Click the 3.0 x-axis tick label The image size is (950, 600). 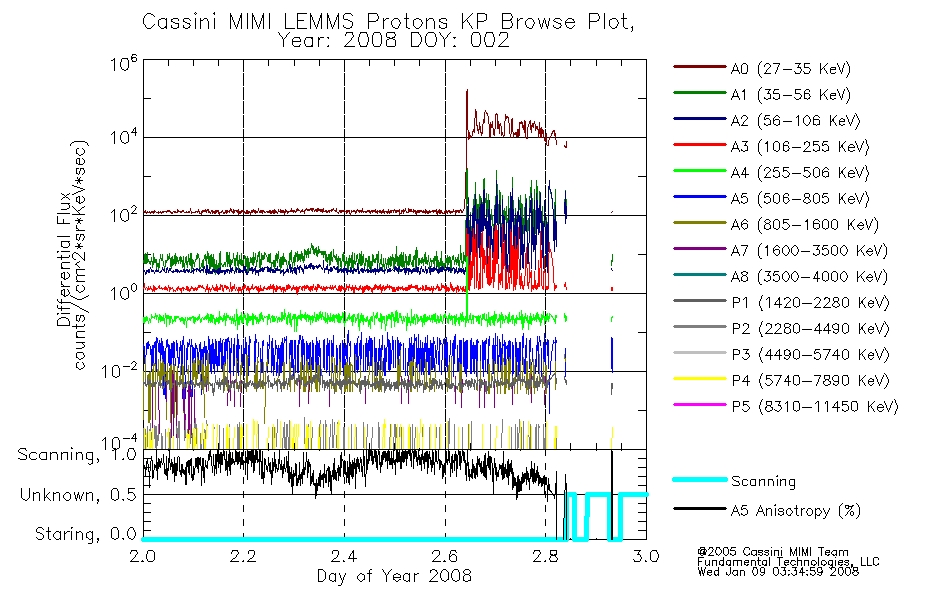click(x=646, y=556)
